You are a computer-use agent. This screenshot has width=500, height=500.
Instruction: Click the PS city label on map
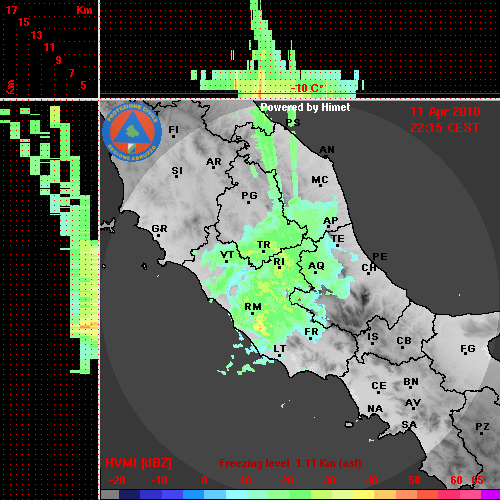[x=293, y=122]
